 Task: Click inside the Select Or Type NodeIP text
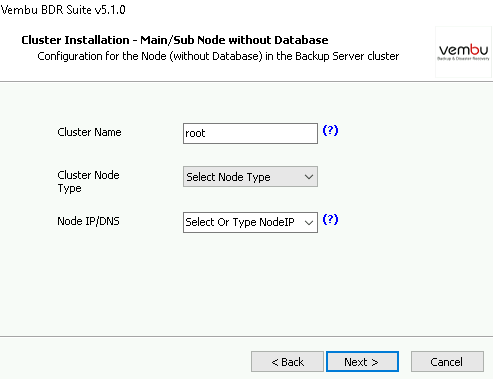[x=240, y=222]
